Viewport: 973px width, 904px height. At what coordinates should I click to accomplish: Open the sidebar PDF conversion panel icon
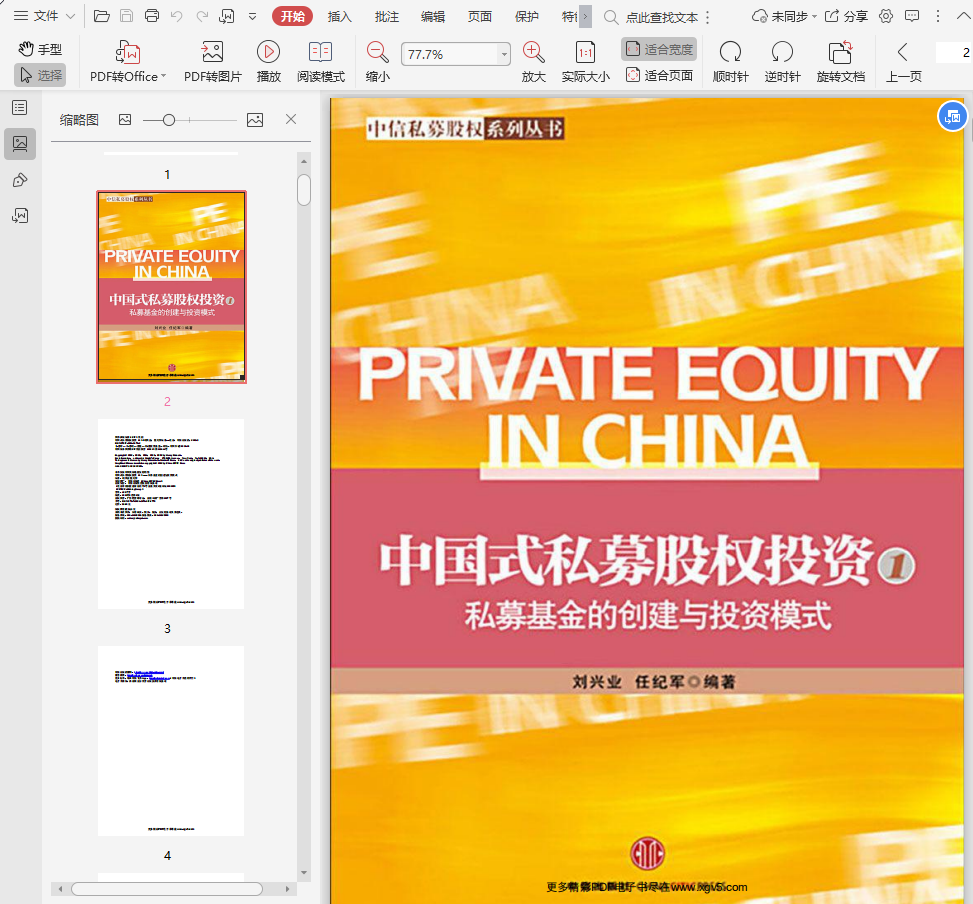[x=20, y=215]
